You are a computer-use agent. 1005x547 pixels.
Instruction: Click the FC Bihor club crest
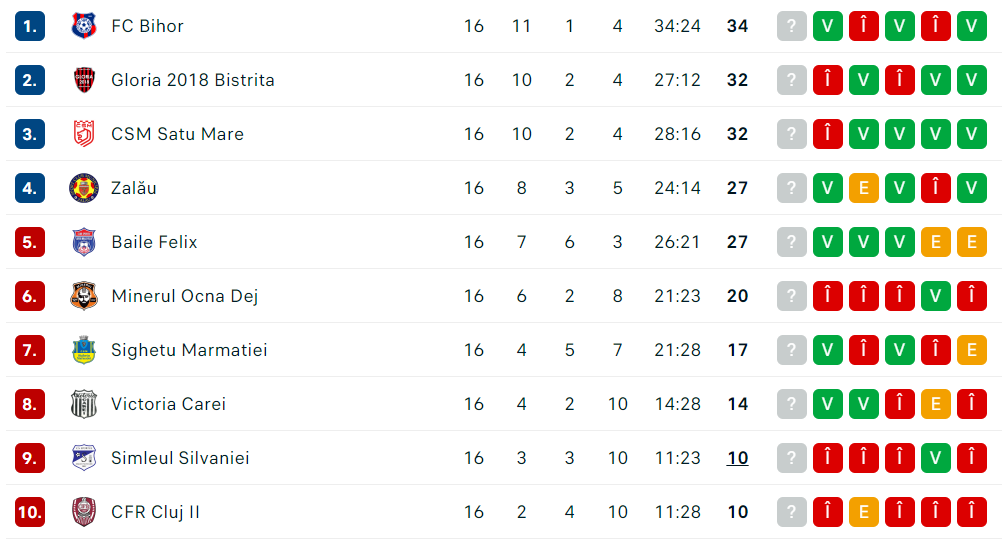click(x=84, y=26)
